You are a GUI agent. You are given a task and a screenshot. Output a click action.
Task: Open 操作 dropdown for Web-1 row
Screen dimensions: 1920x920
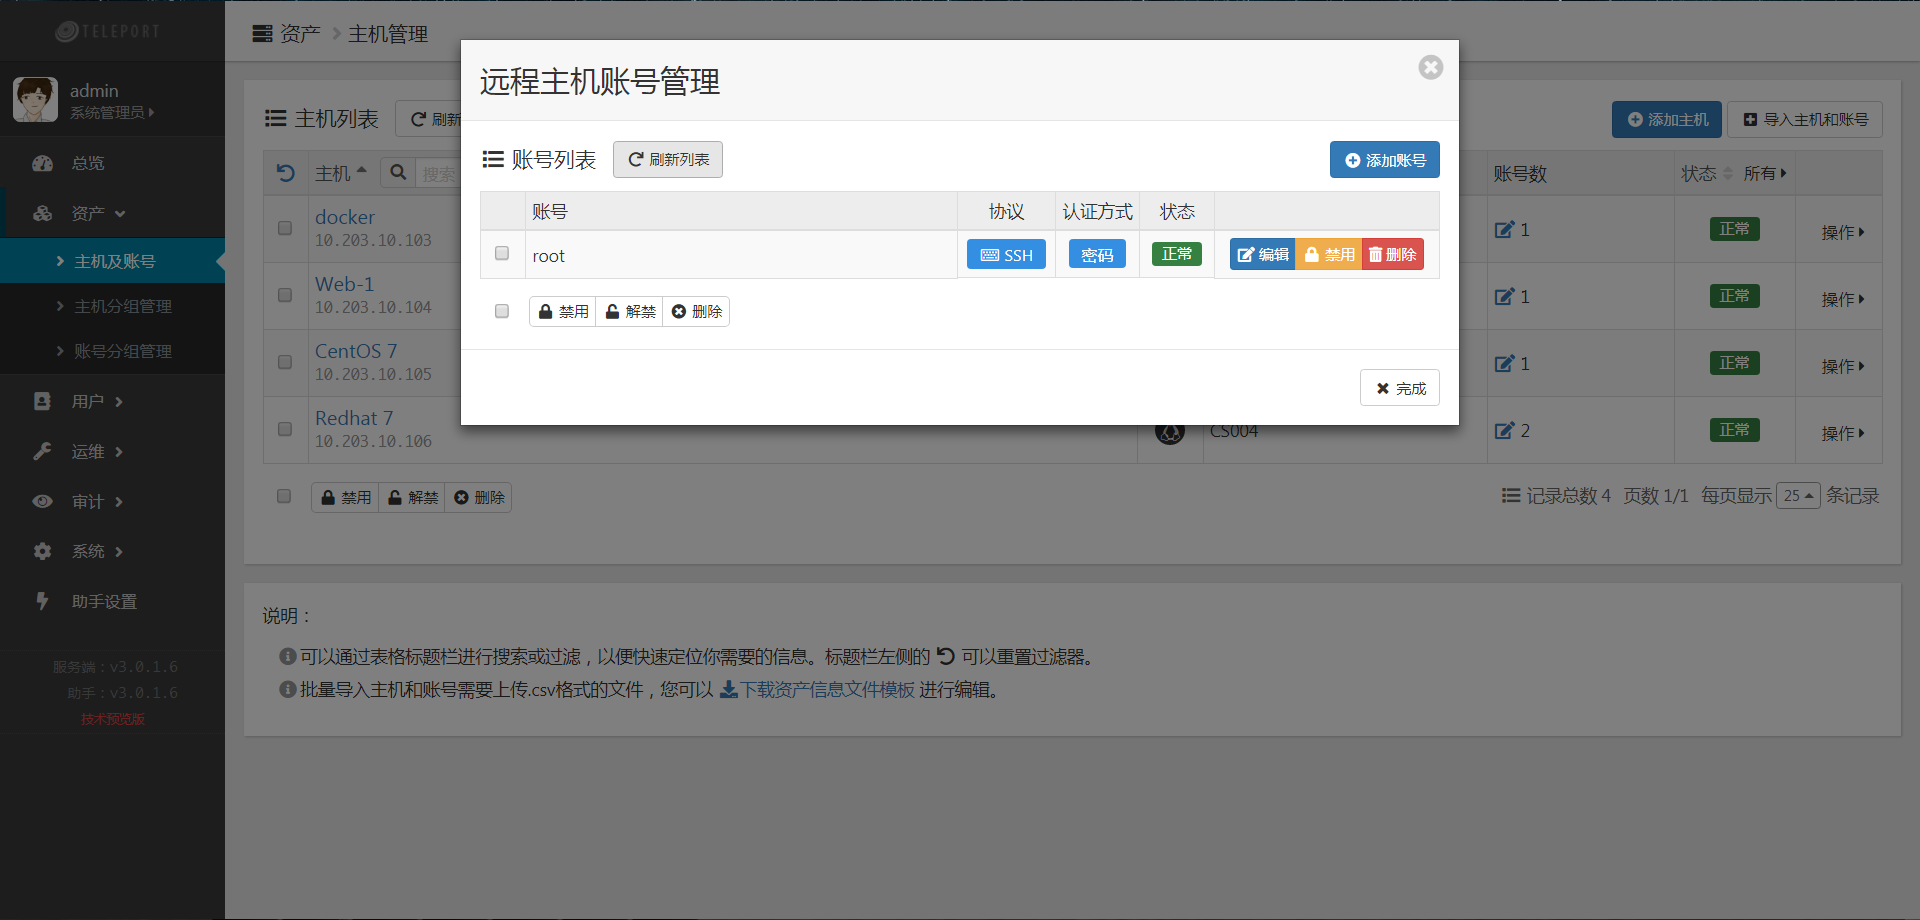[x=1843, y=299]
